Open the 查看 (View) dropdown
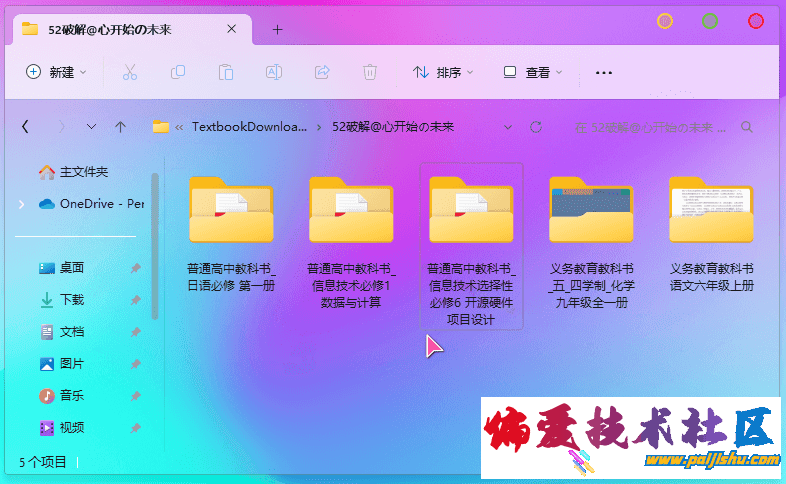The image size is (786, 484). pyautogui.click(x=533, y=72)
